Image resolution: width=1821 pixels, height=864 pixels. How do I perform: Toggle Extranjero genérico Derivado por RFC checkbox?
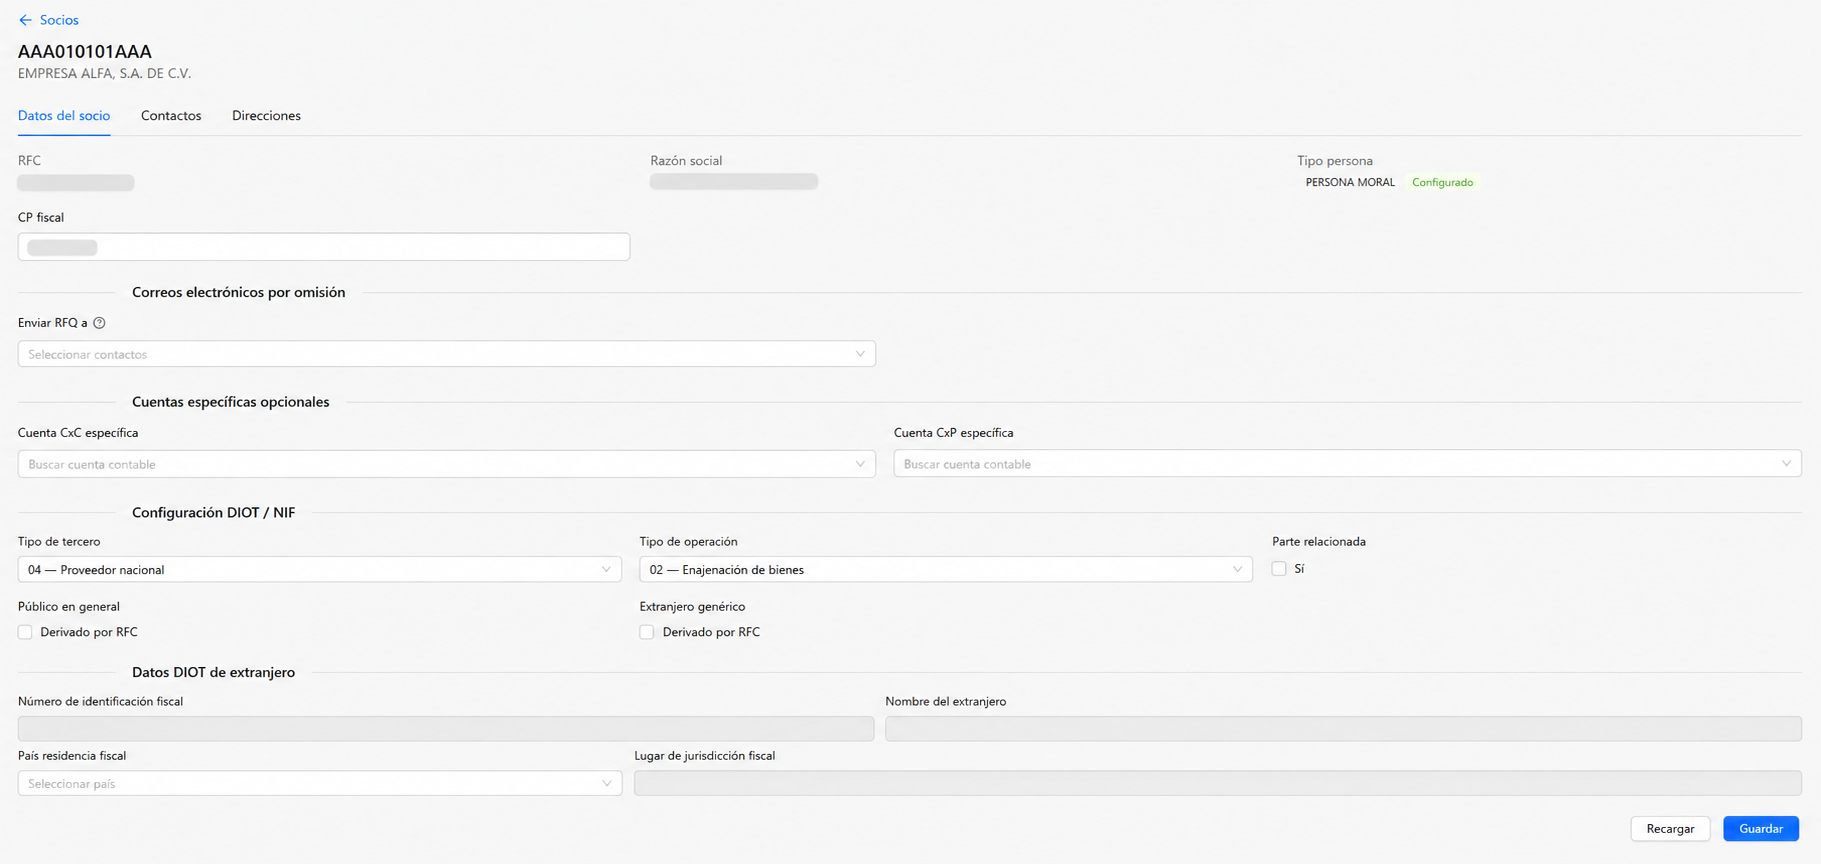(x=647, y=632)
